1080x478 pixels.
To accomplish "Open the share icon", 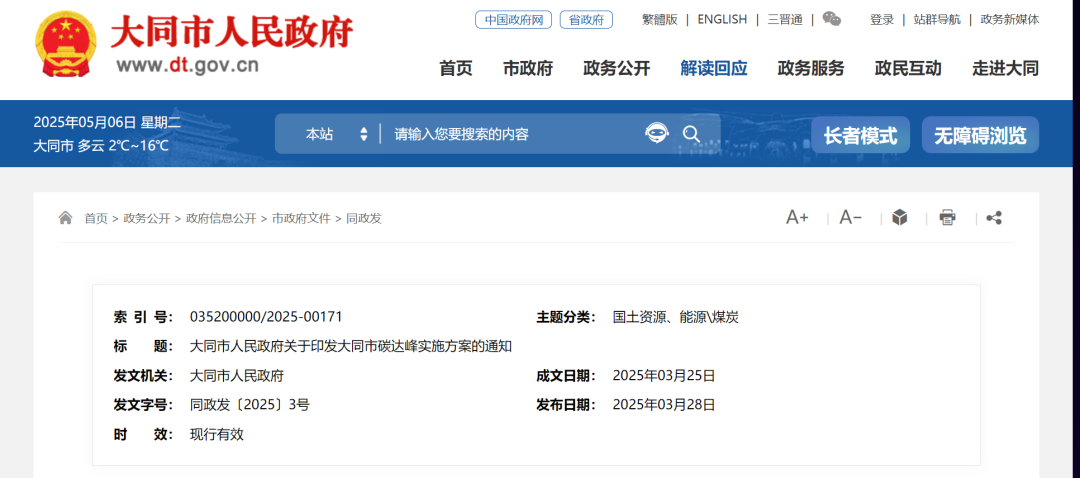I will (994, 218).
